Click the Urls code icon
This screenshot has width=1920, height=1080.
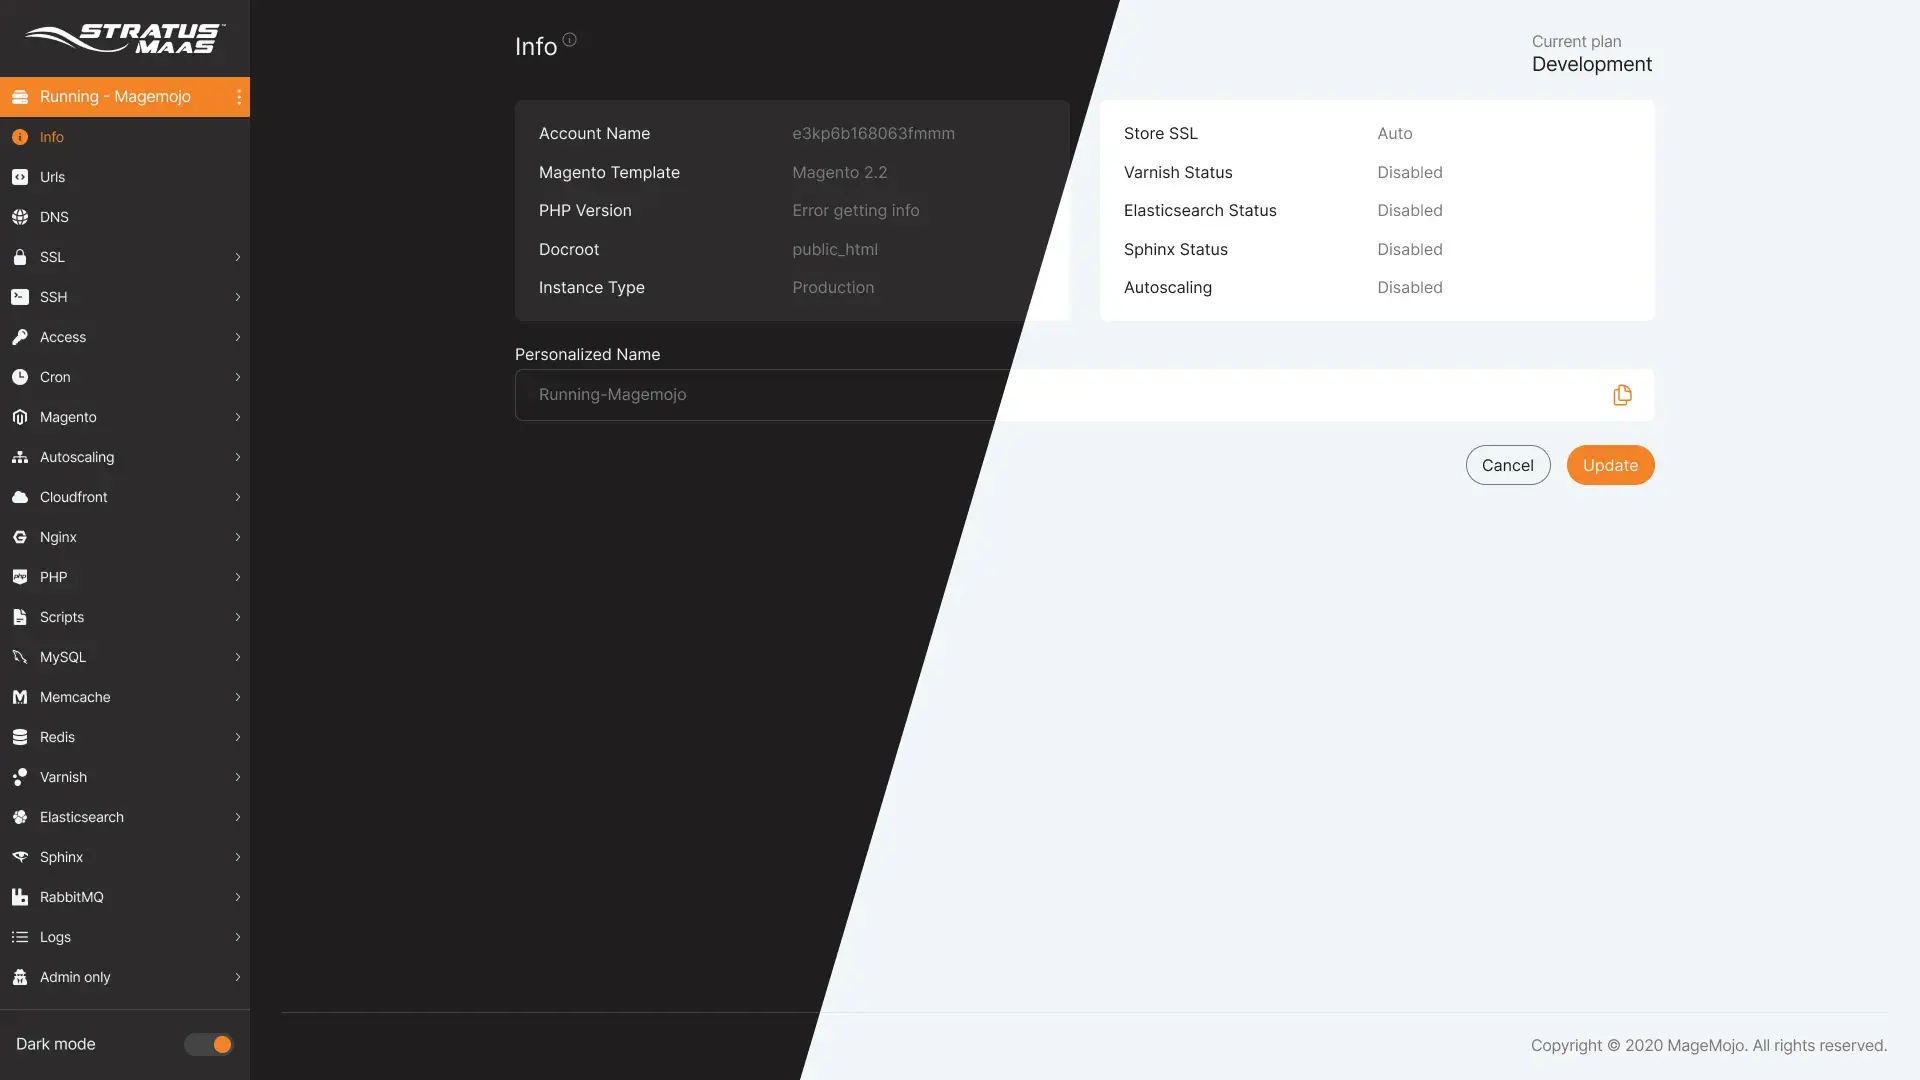coord(20,177)
